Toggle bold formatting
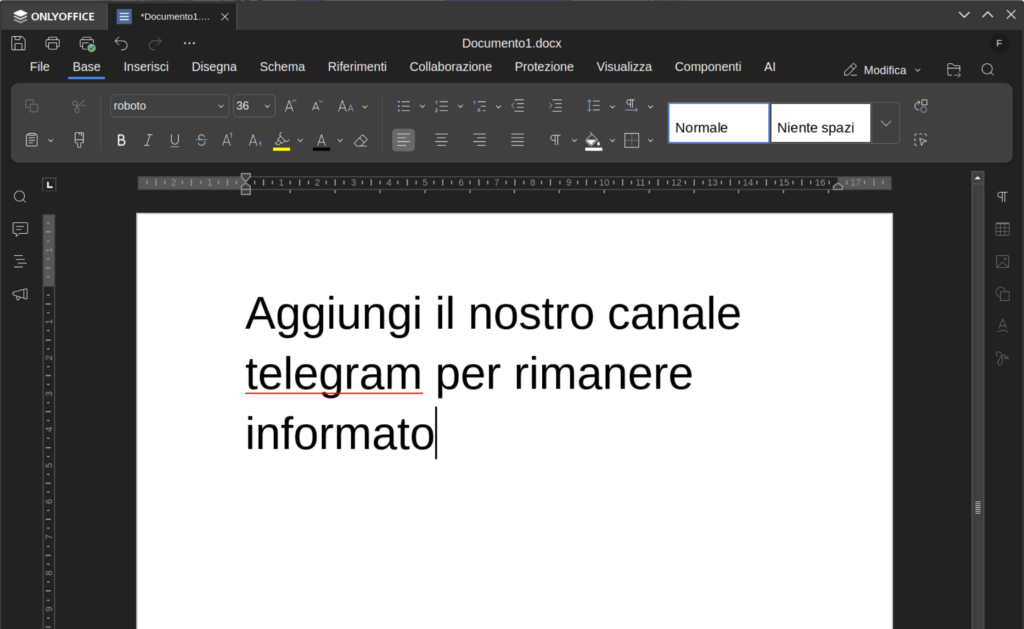Image resolution: width=1024 pixels, height=629 pixels. coord(121,140)
